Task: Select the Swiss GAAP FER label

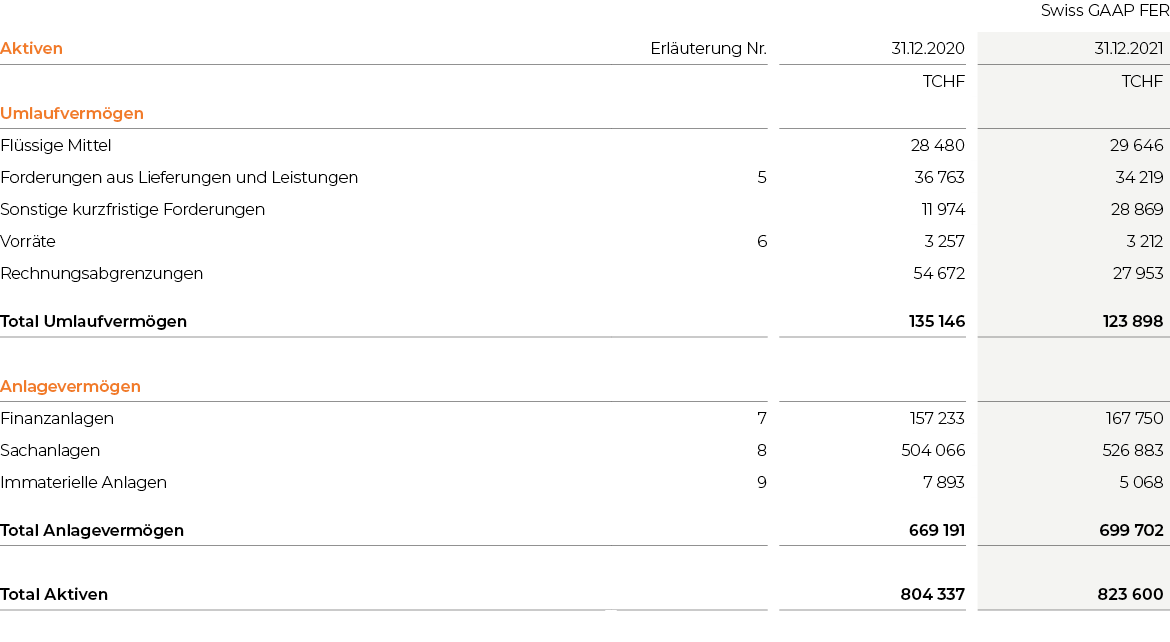Action: click(1105, 10)
